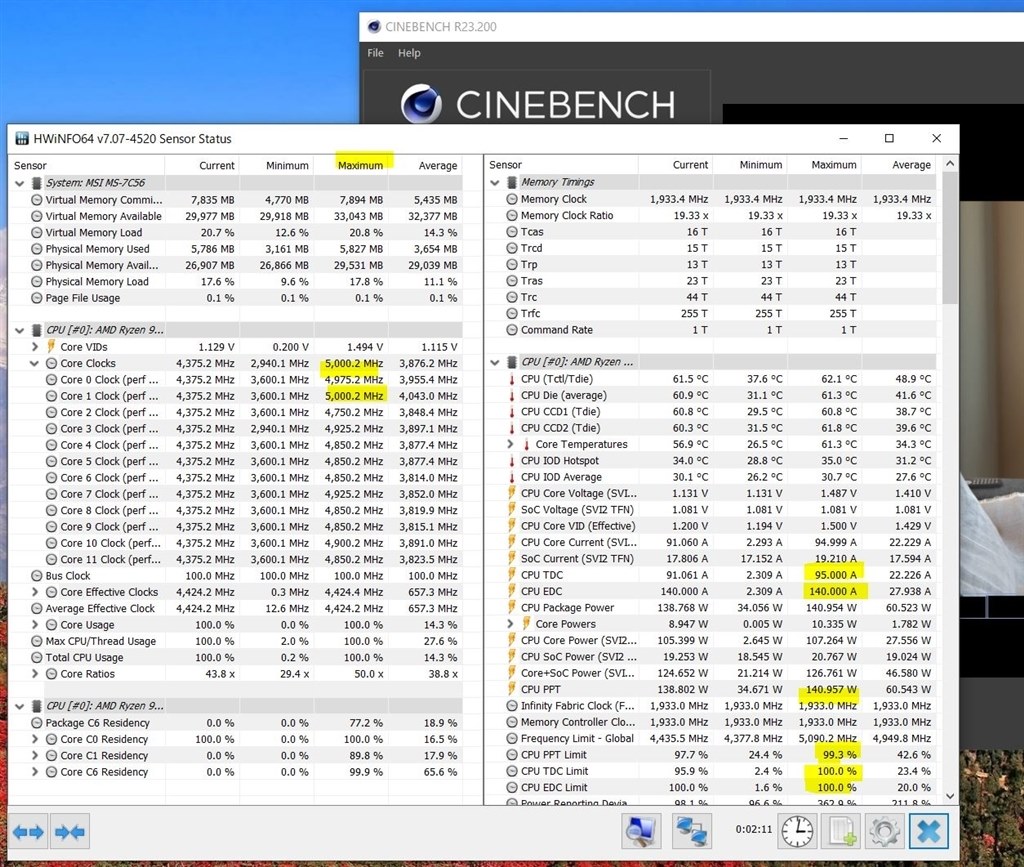Click the 5,000.2 MHz Core Clocks maximum value
The width and height of the screenshot is (1024, 867).
[354, 363]
